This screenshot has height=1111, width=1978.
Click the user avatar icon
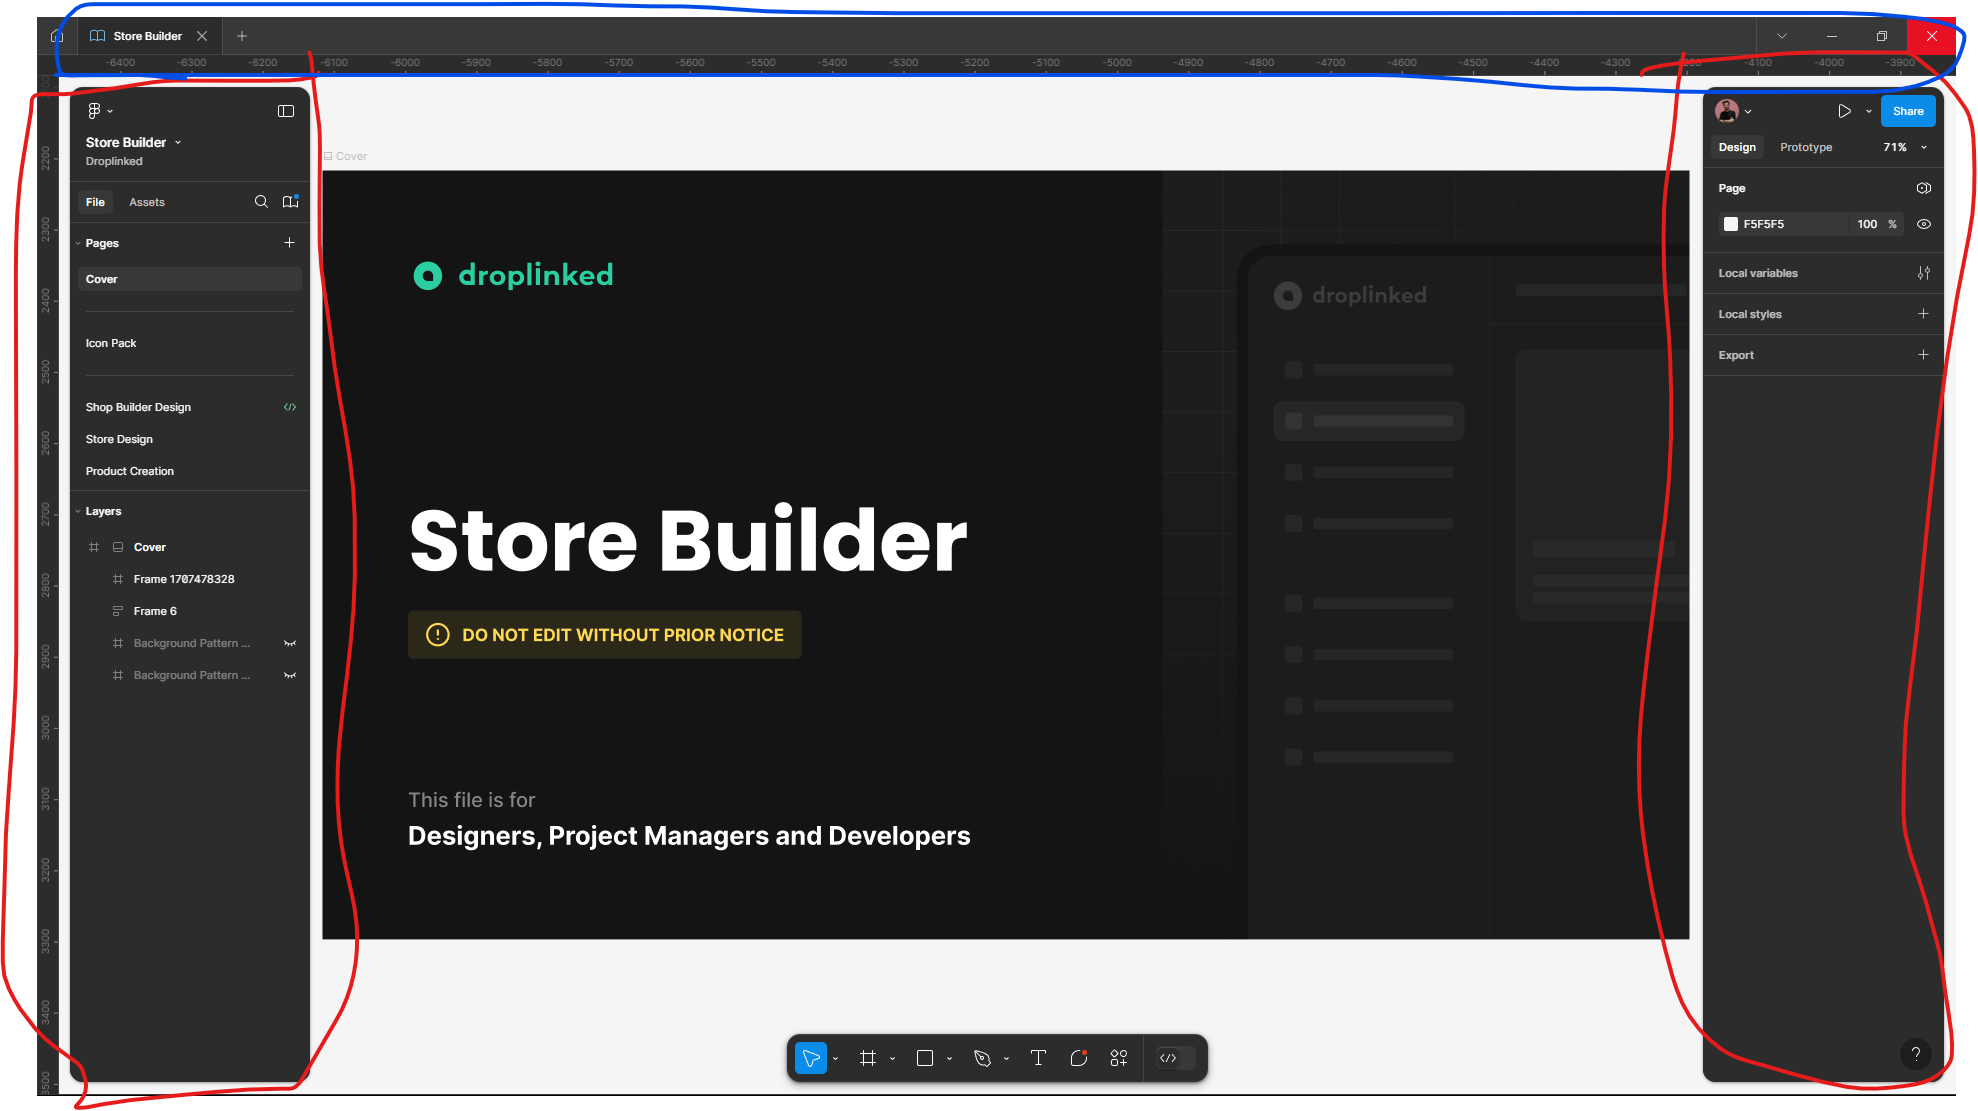click(1727, 111)
